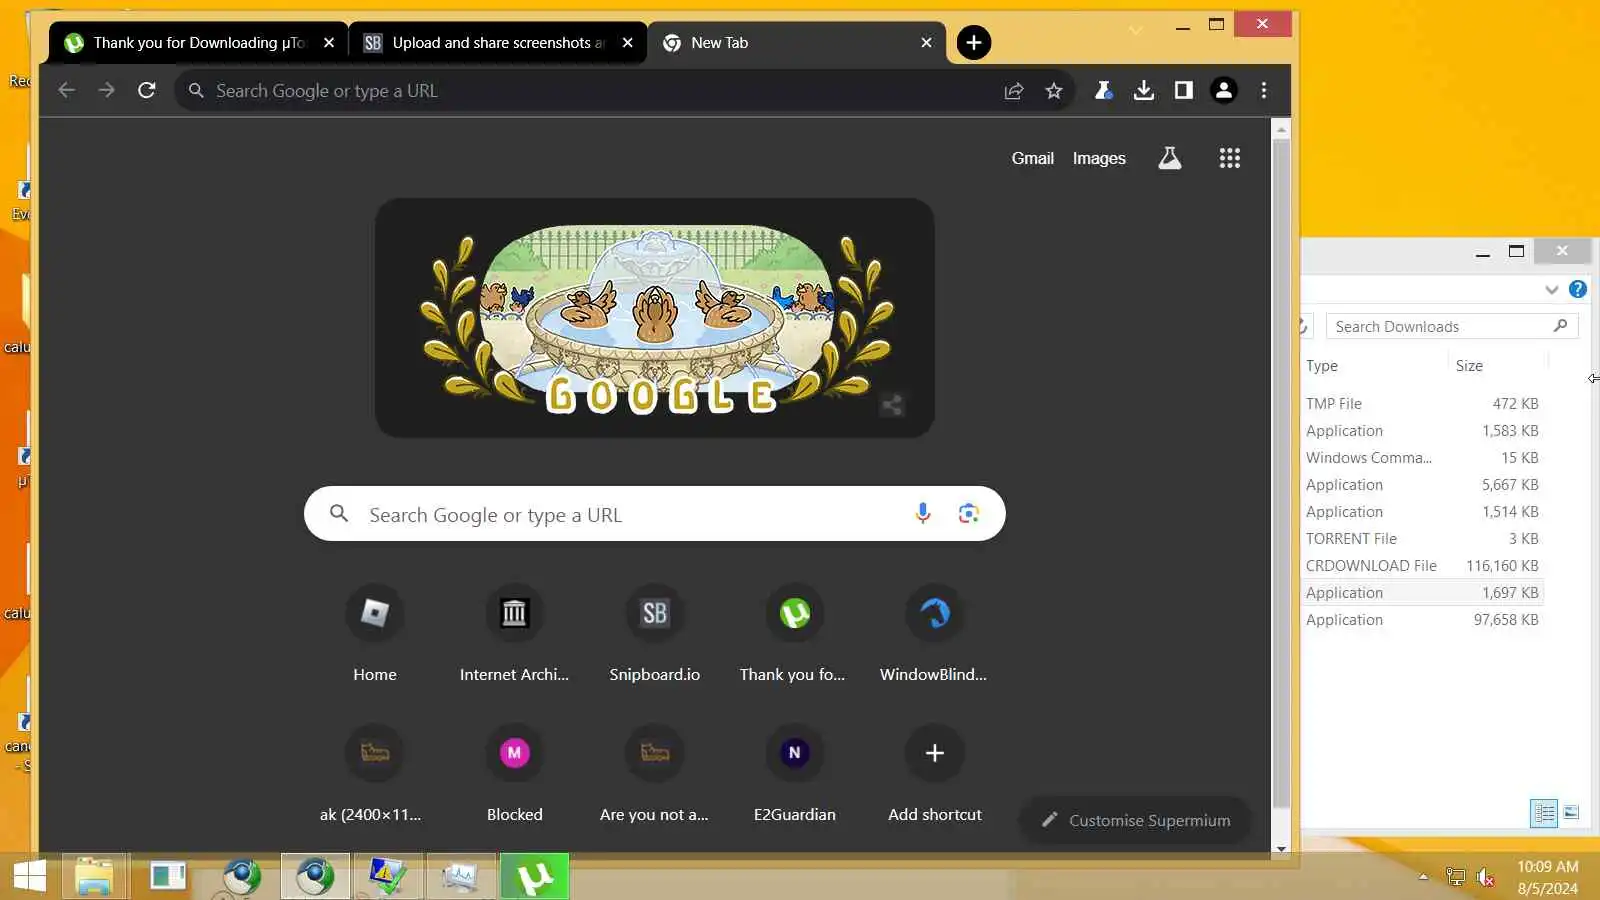Click the Google search box on the page

tap(655, 514)
